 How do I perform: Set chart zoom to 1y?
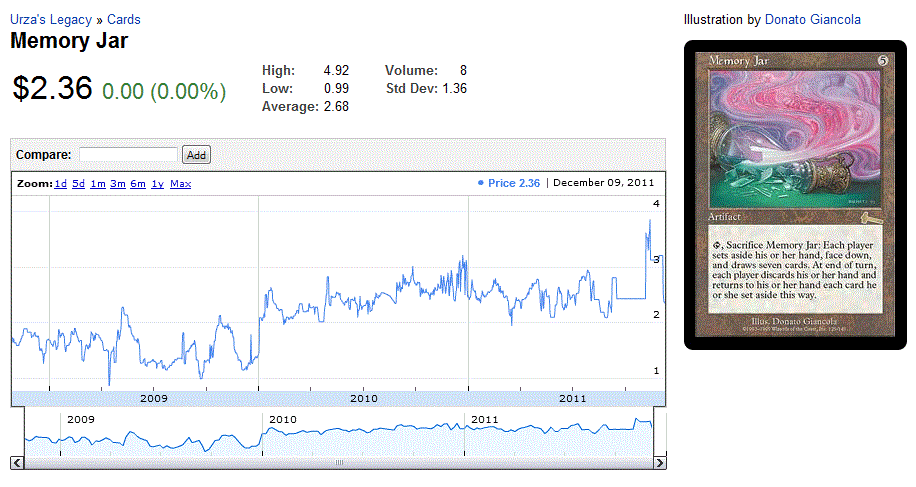tap(157, 184)
